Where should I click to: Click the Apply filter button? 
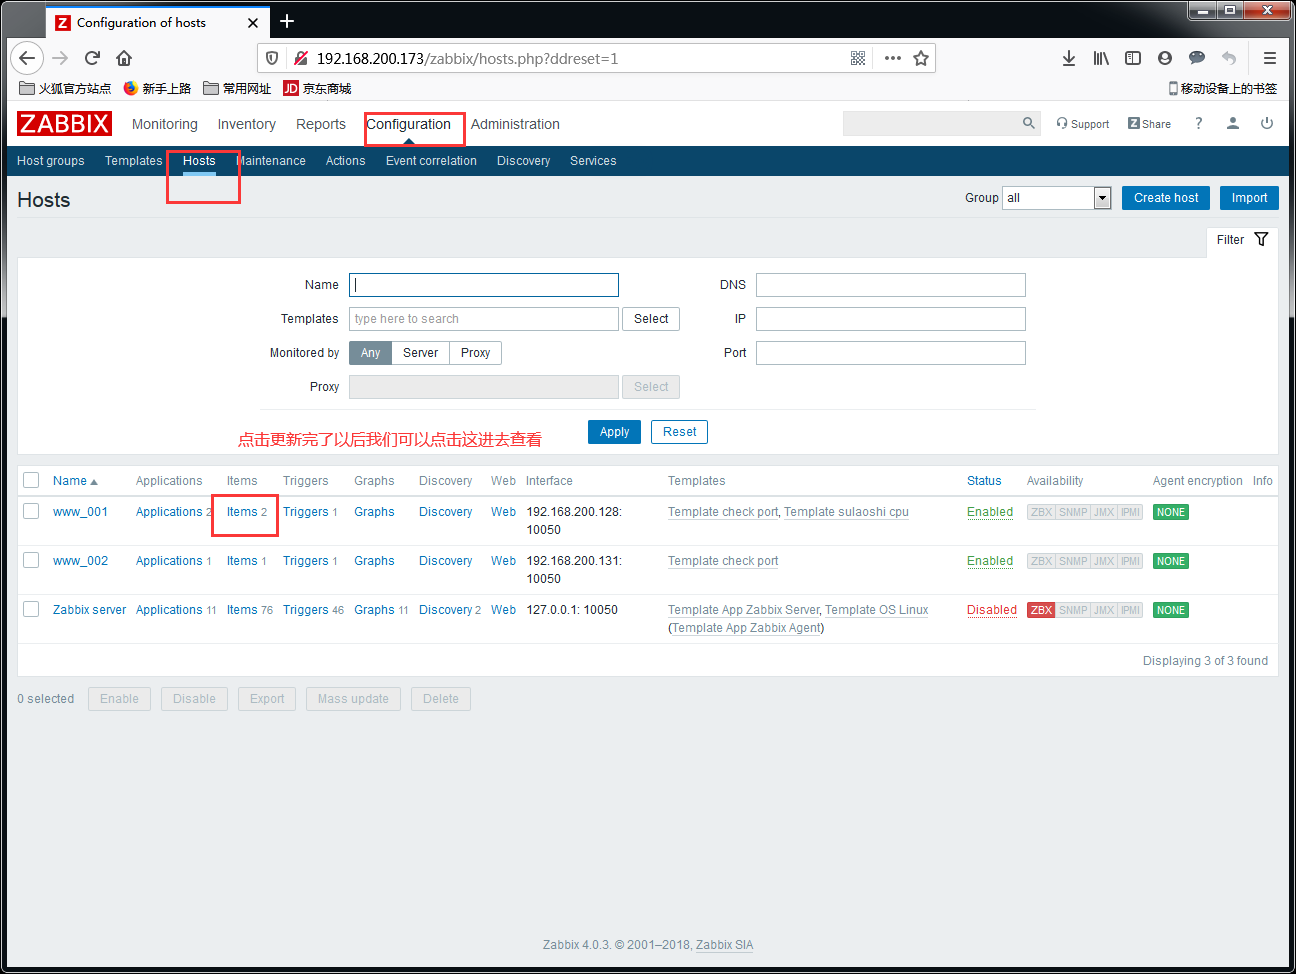click(x=614, y=432)
